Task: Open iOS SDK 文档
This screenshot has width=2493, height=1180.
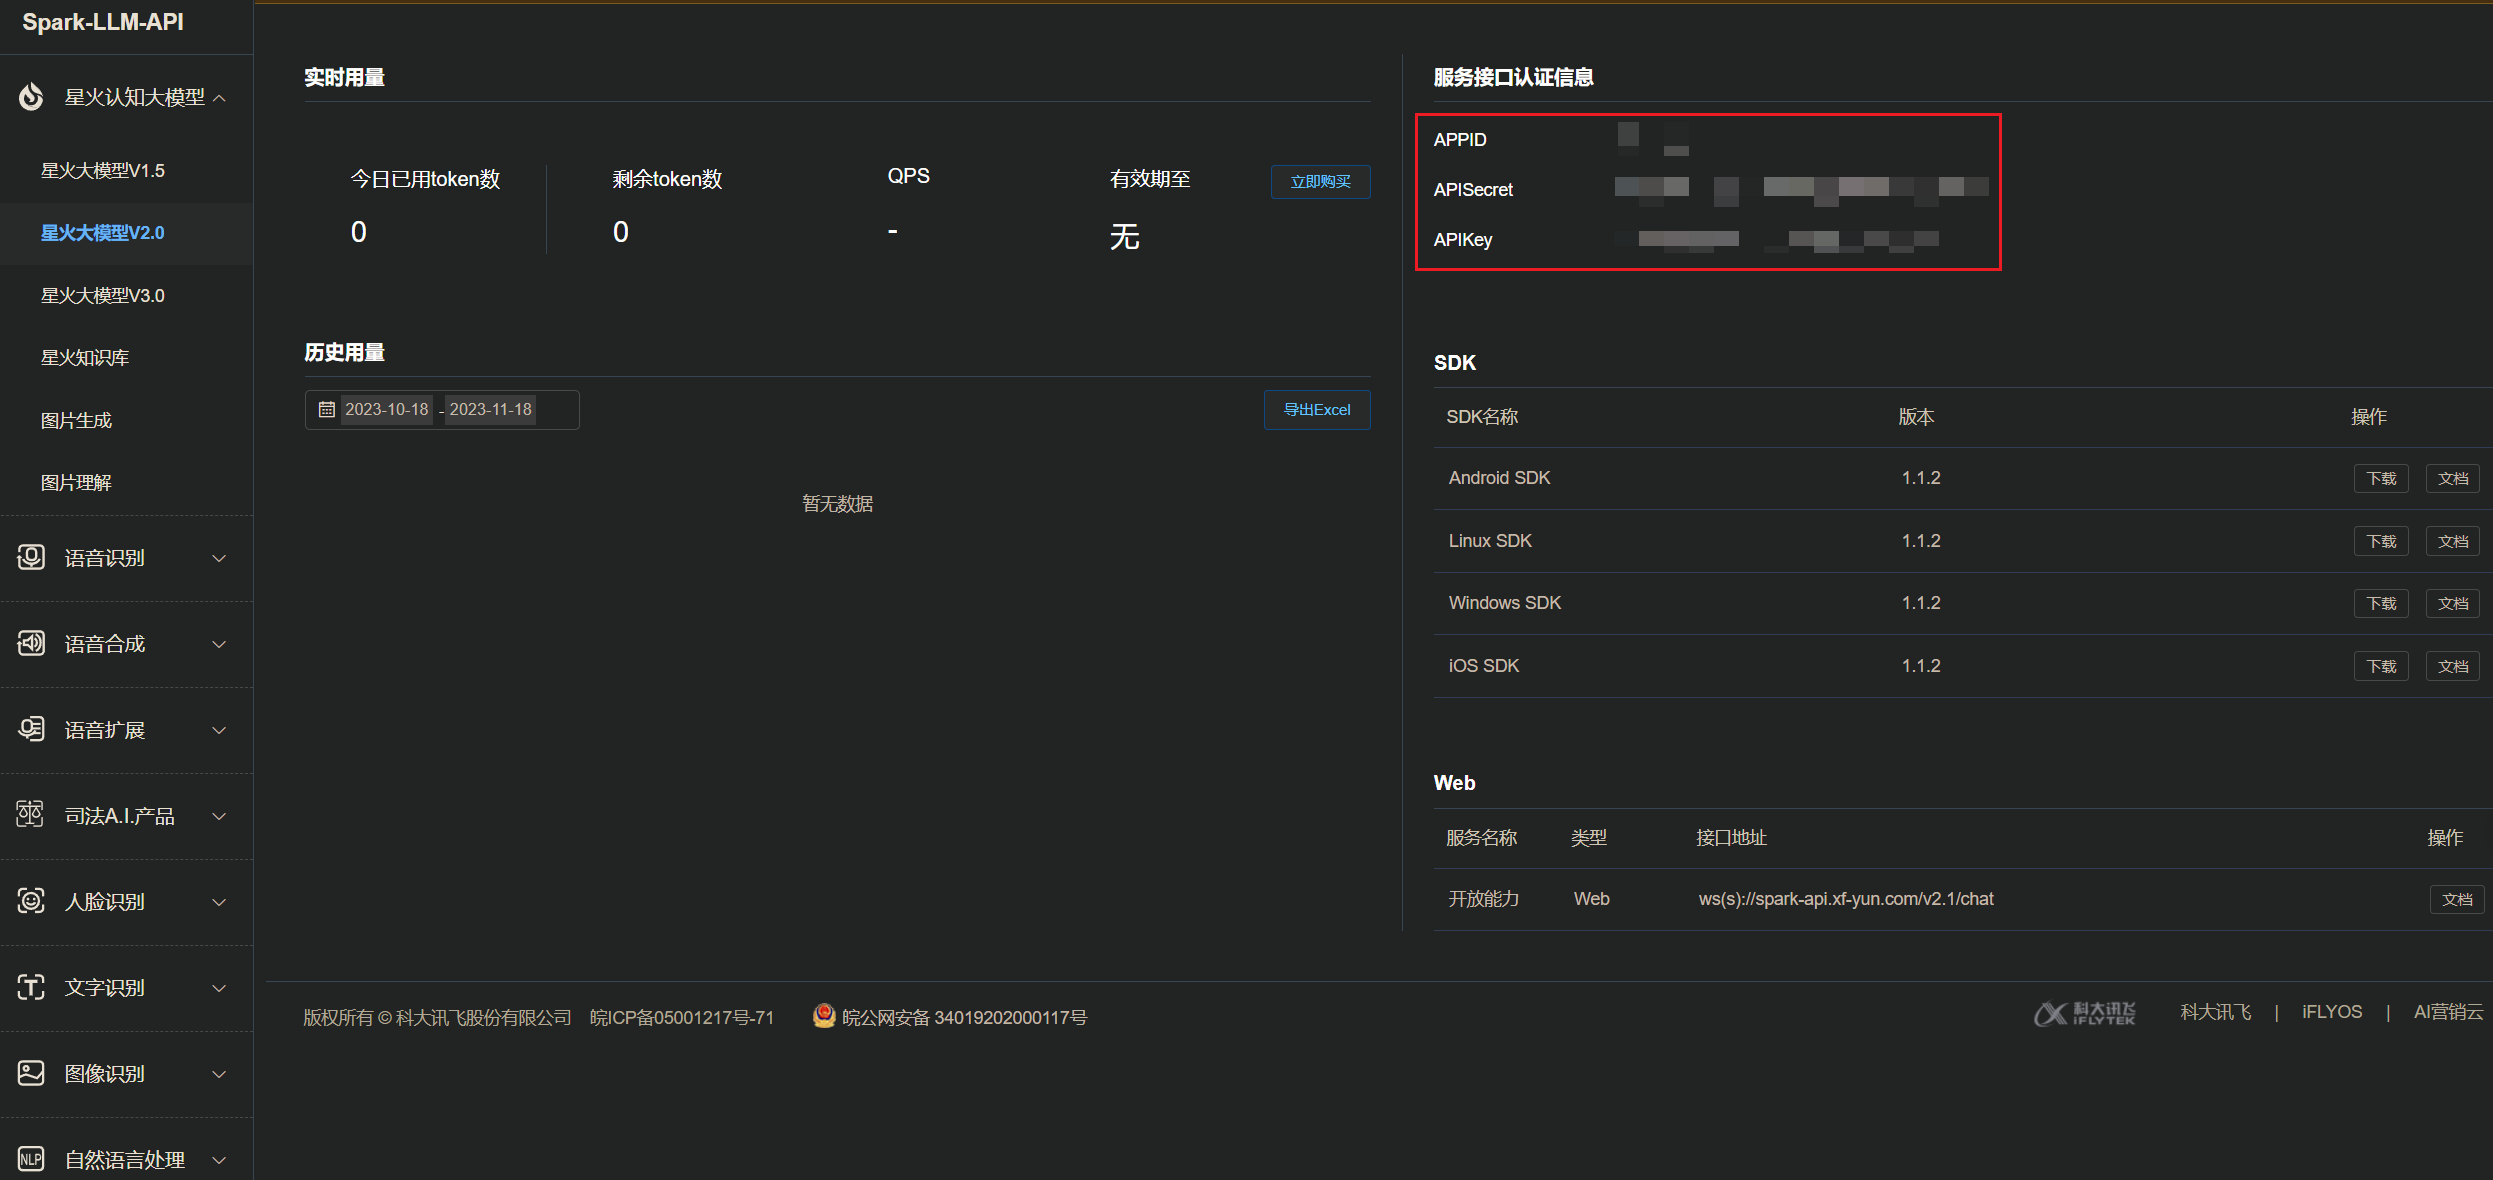Action: tap(2452, 666)
